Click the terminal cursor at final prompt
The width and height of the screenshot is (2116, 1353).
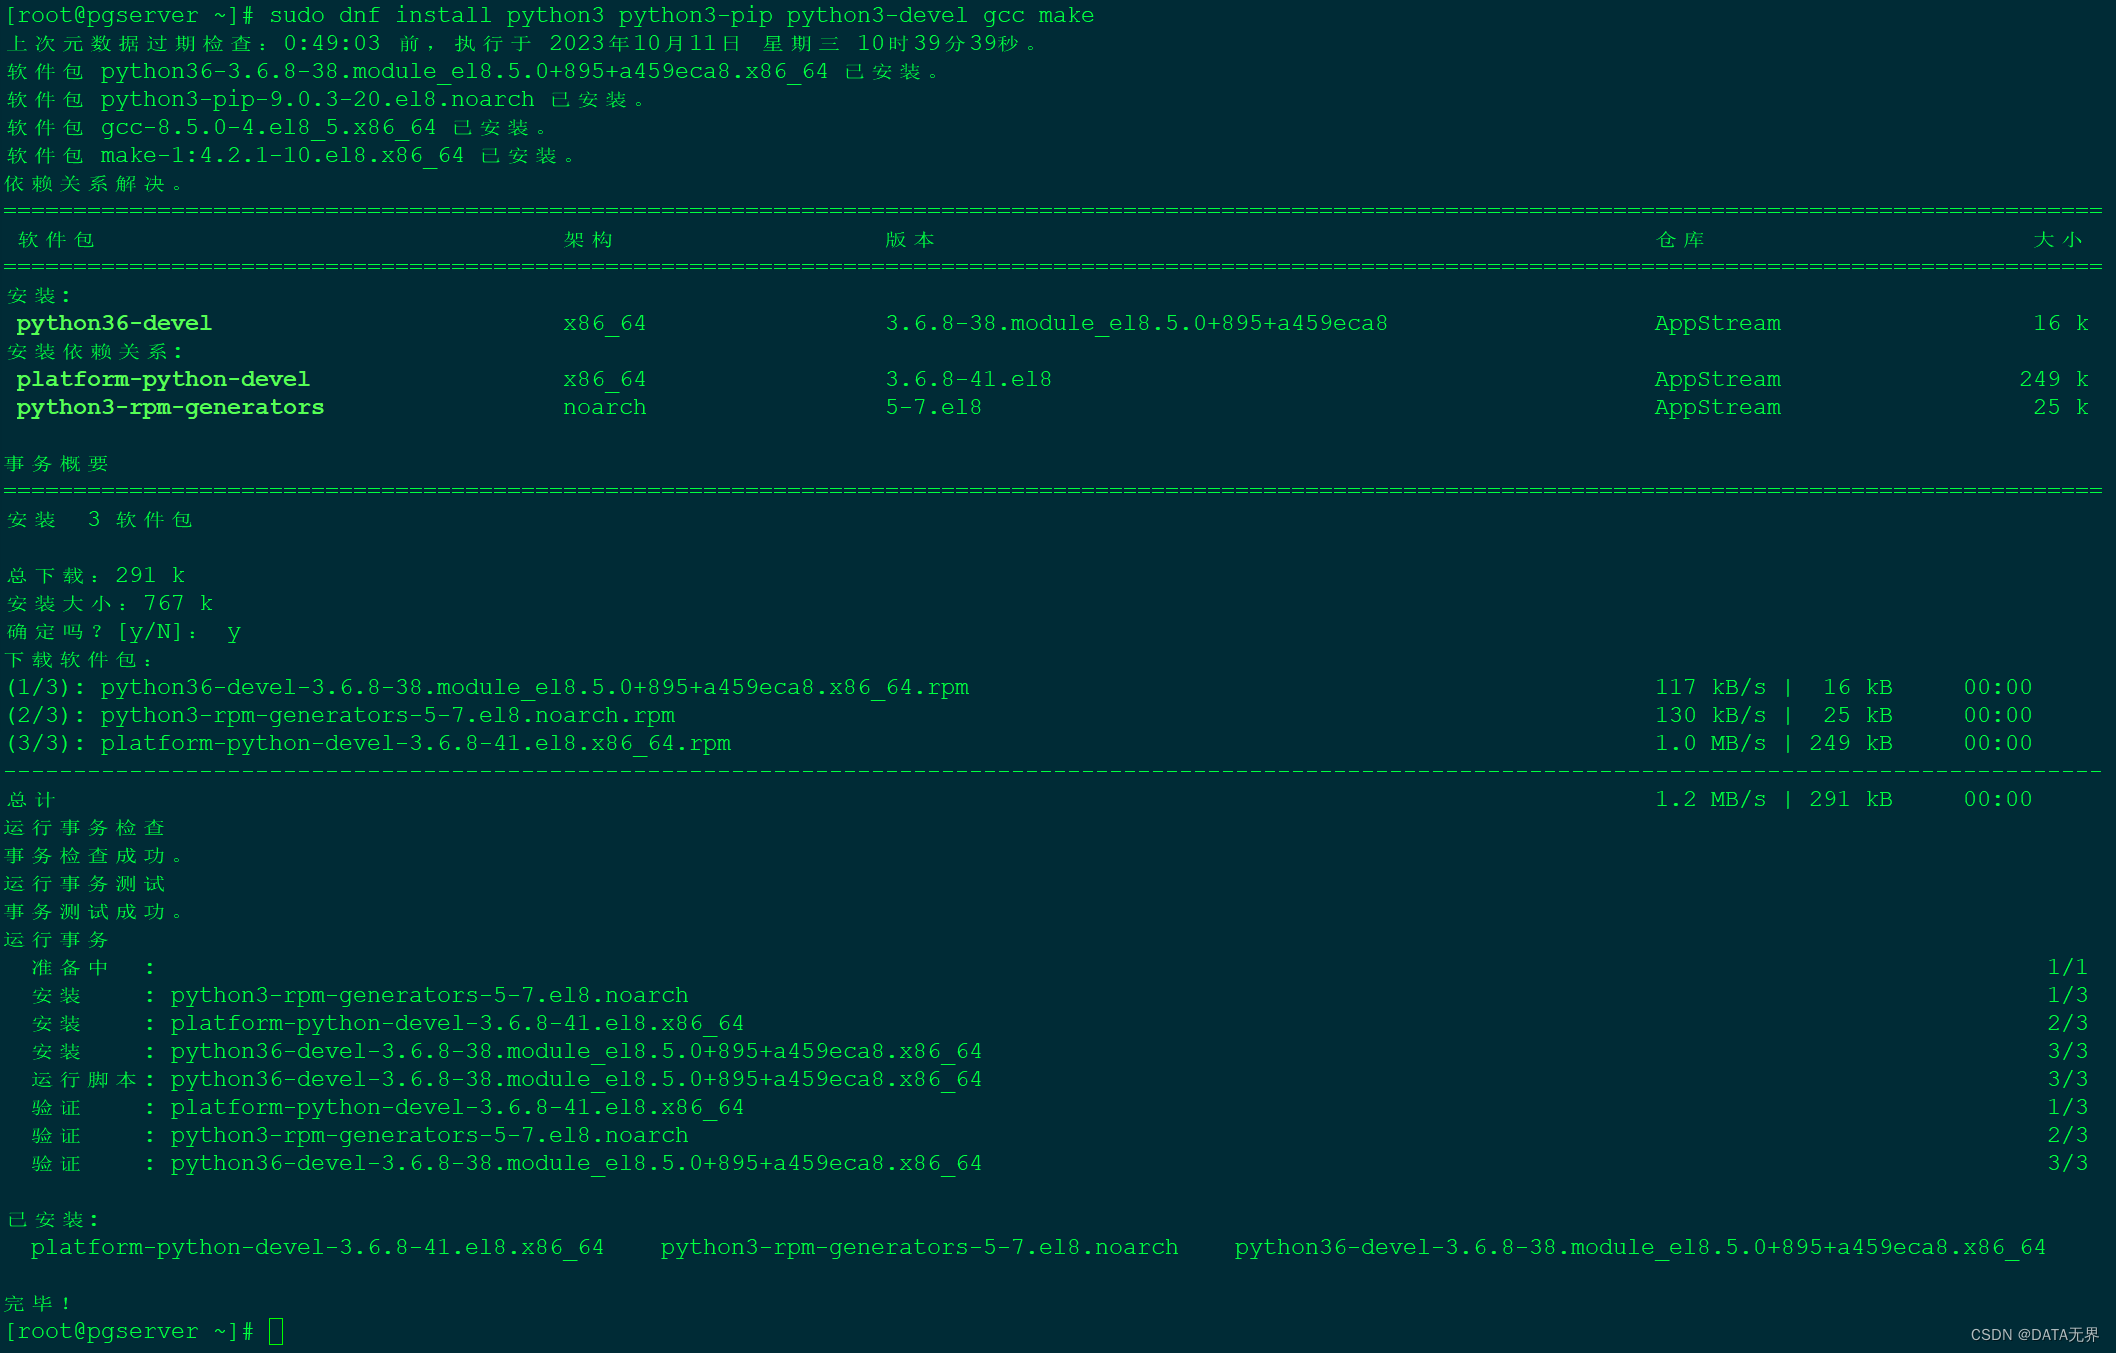(x=276, y=1332)
